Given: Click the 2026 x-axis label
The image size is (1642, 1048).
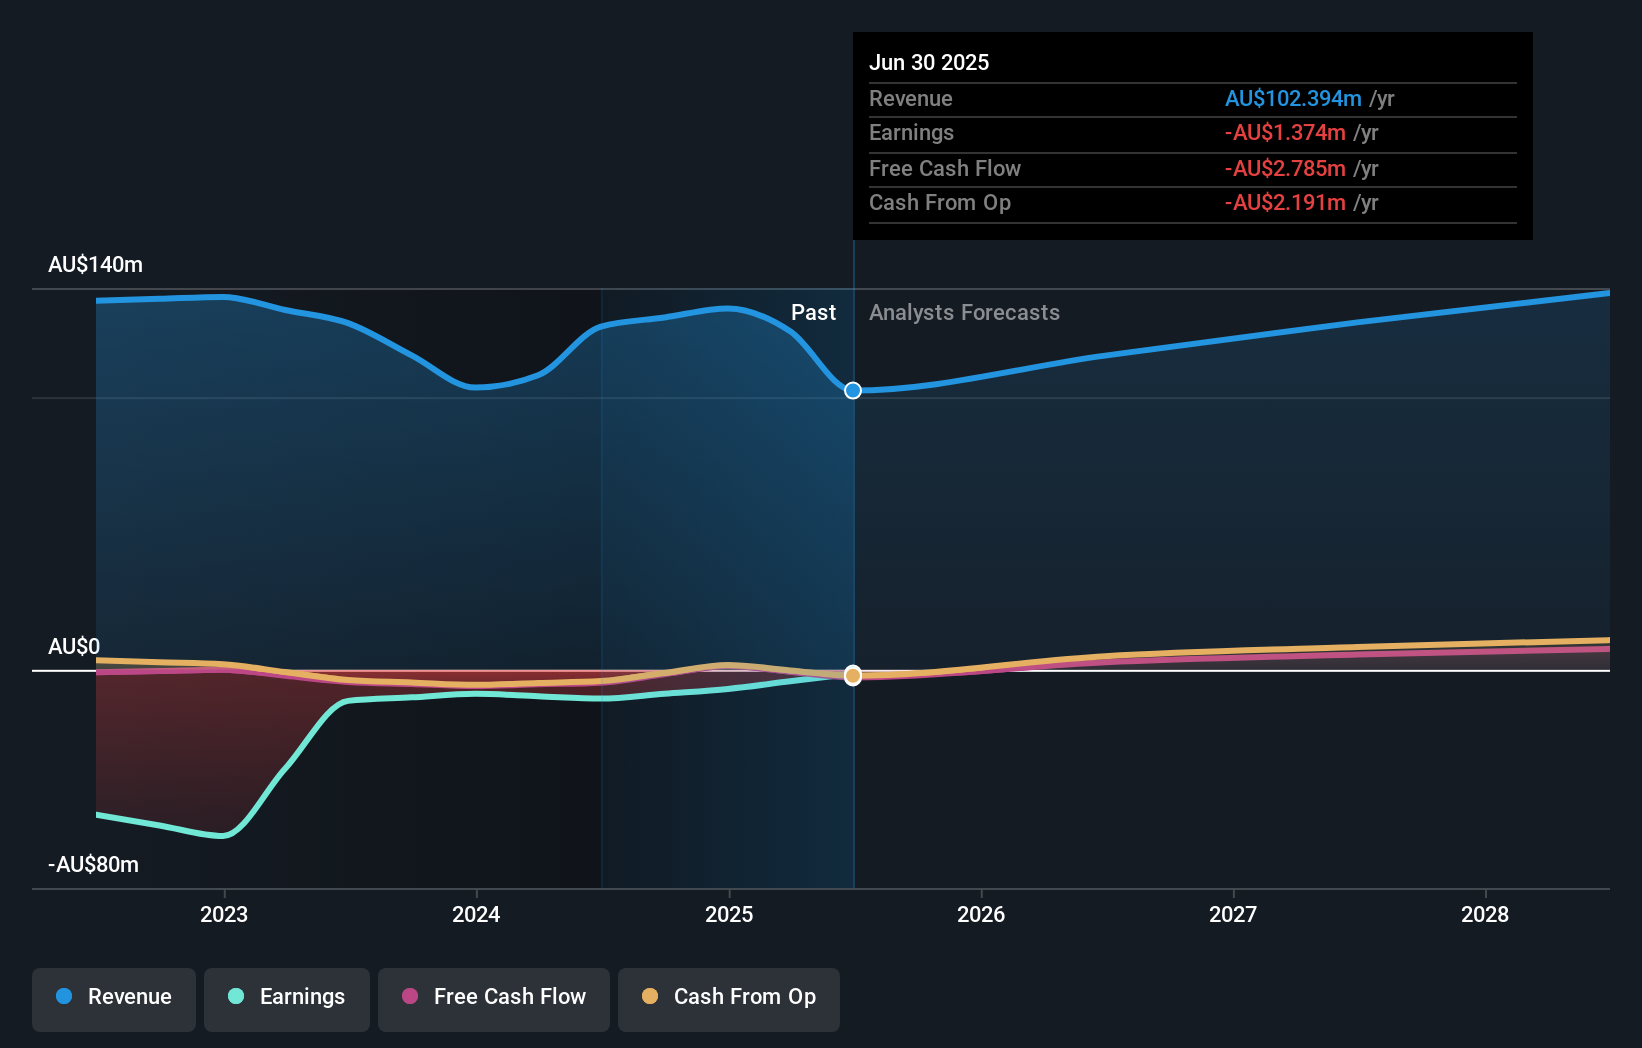Looking at the screenshot, I should point(981,915).
